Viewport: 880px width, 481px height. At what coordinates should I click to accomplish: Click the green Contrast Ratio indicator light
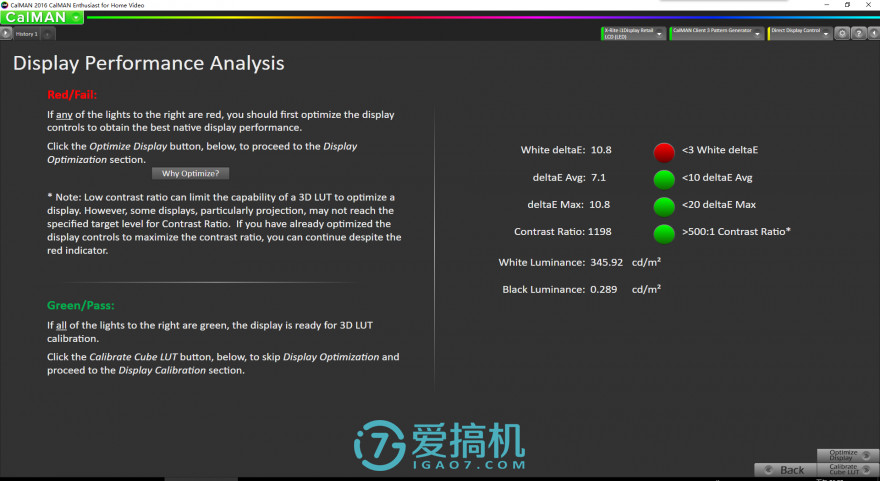point(664,233)
